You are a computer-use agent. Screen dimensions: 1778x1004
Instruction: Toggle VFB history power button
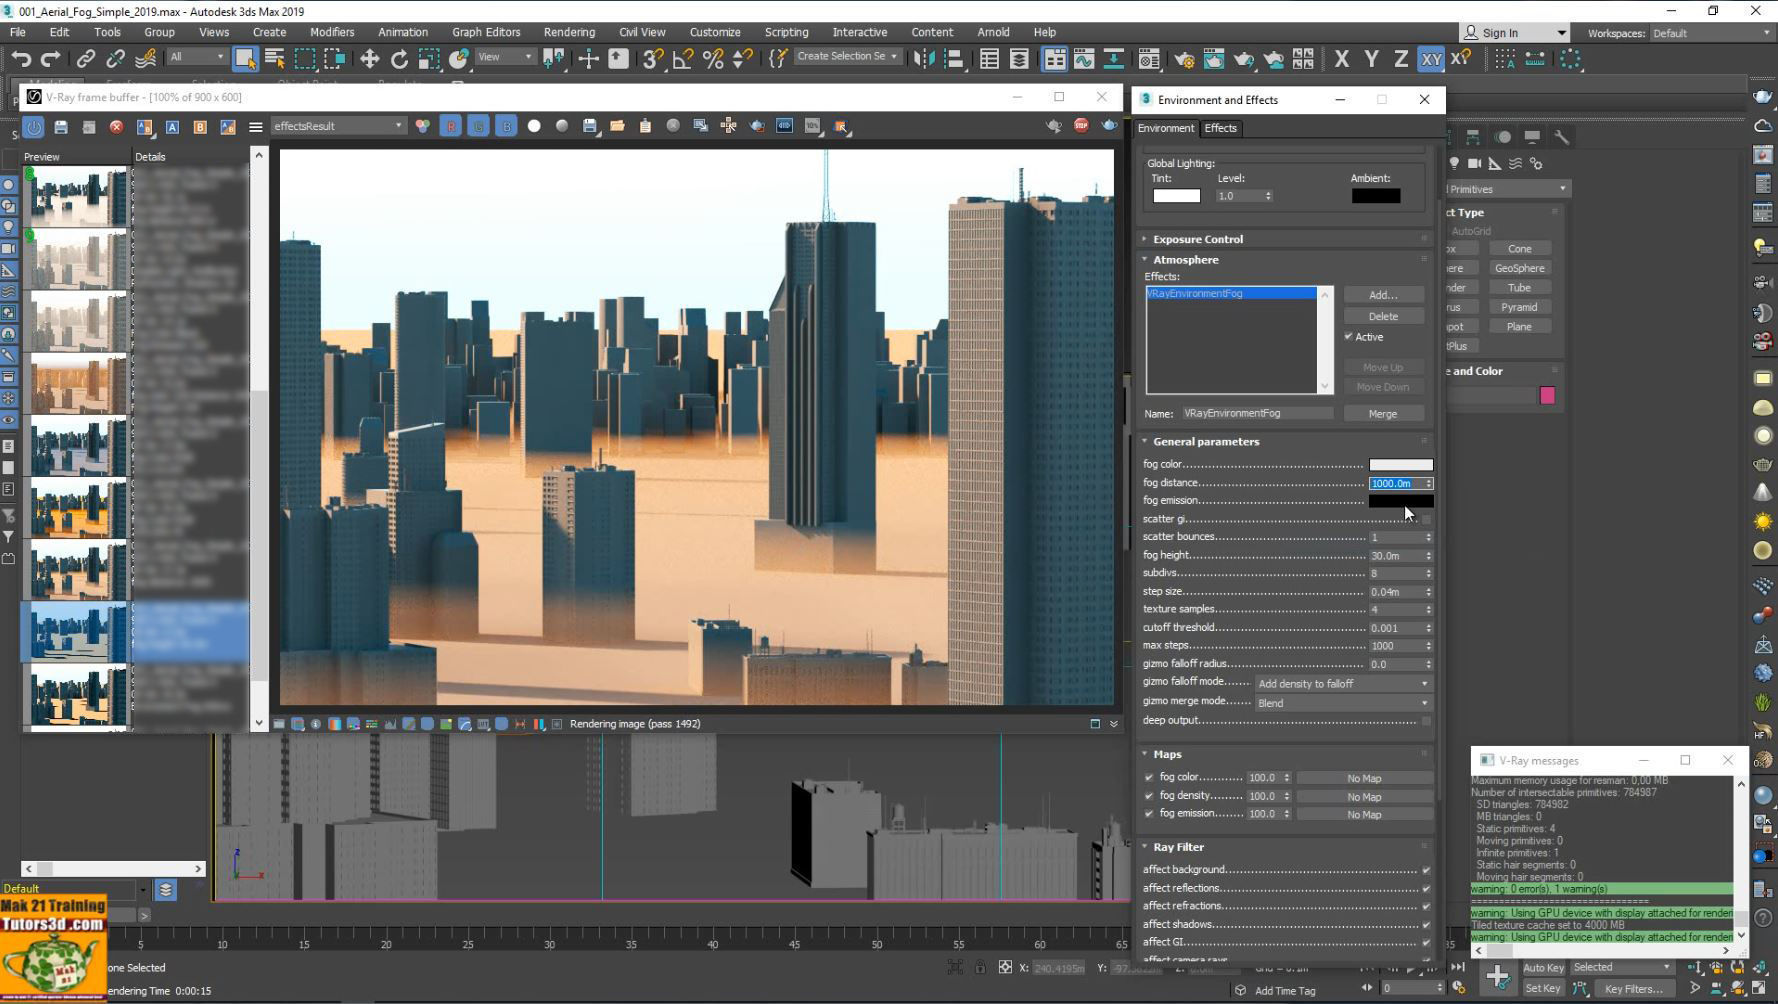pyautogui.click(x=34, y=127)
